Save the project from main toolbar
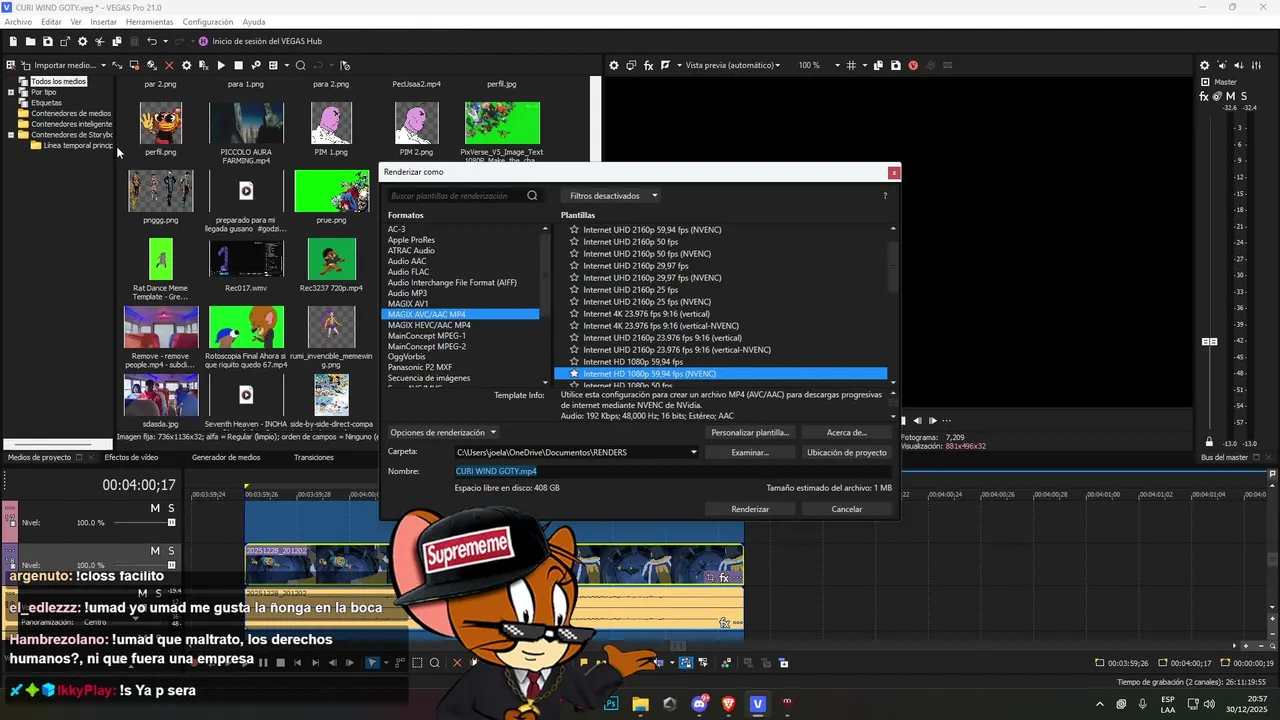Screen dimensions: 1280x720 click(x=47, y=41)
